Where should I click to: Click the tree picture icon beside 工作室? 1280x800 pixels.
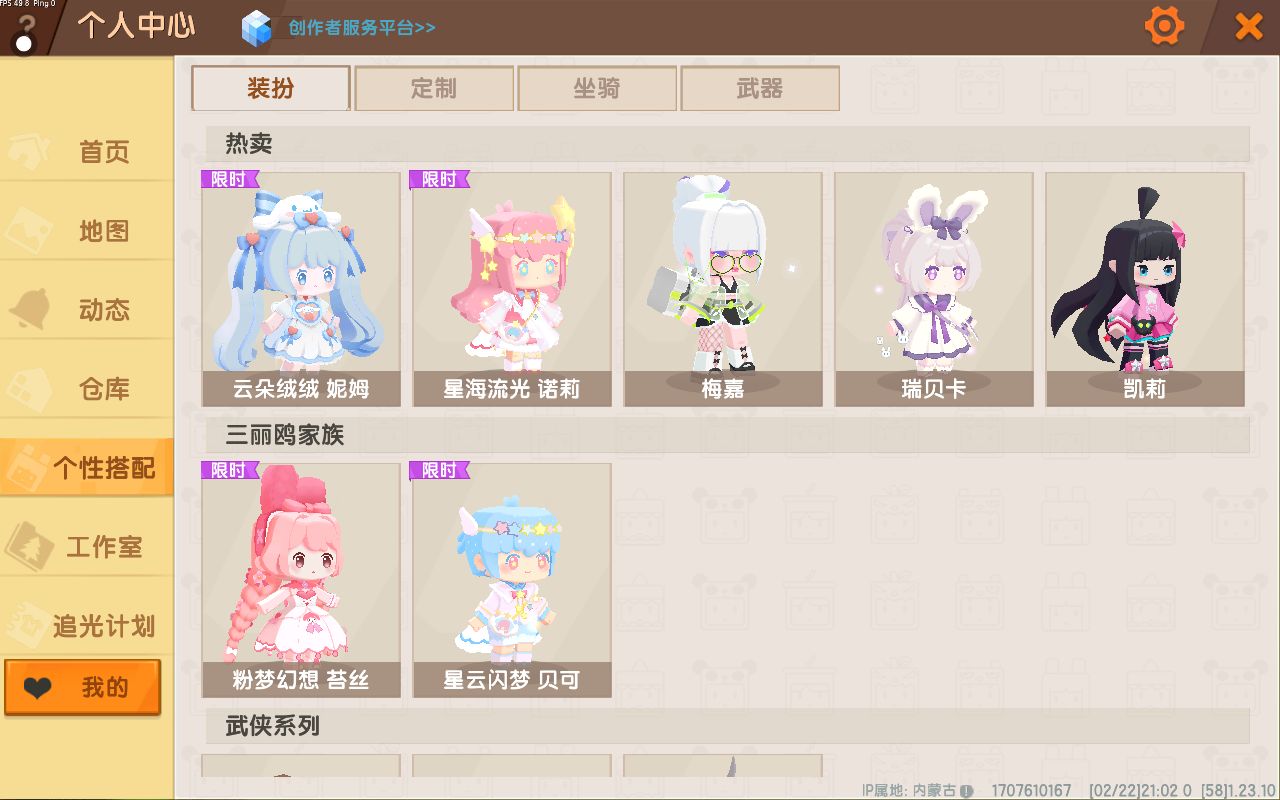tap(30, 546)
